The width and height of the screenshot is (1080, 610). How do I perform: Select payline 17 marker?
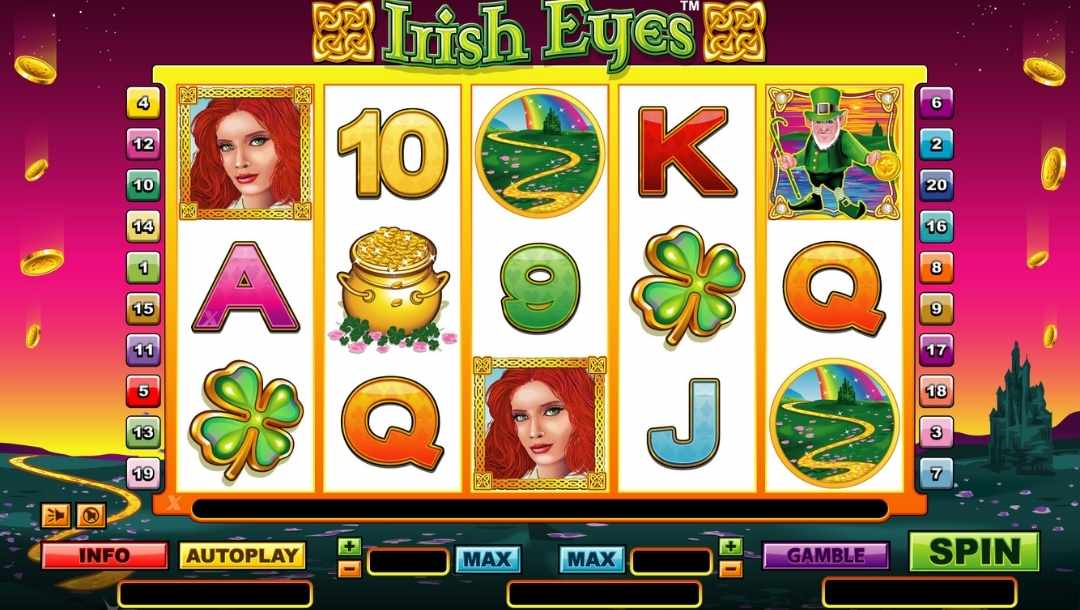(x=936, y=350)
